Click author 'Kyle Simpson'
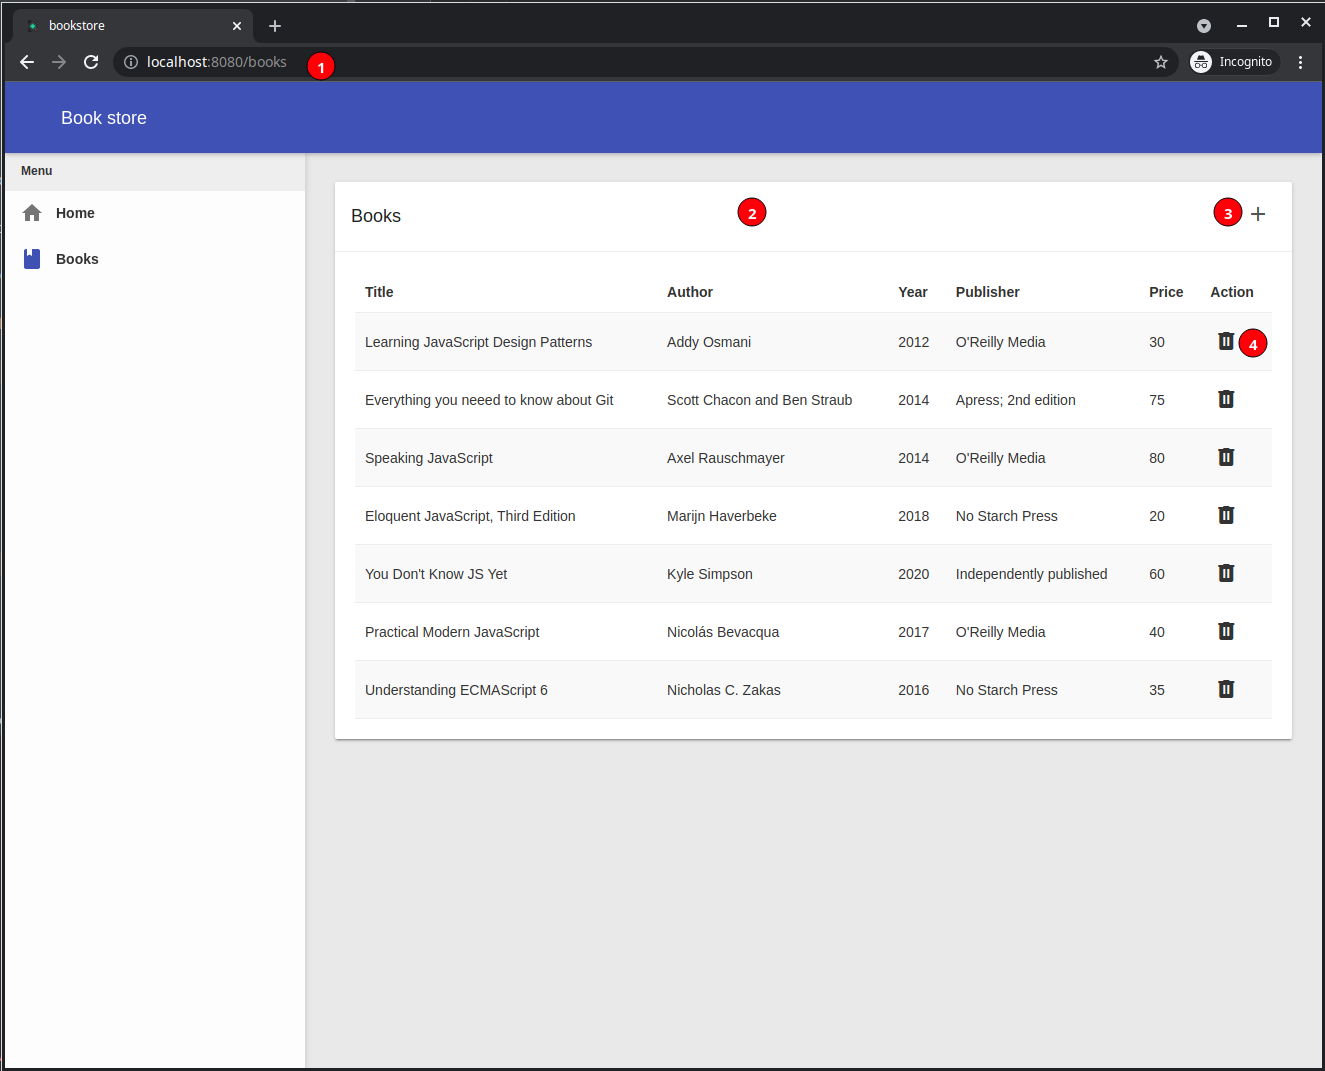The height and width of the screenshot is (1071, 1325). tap(710, 574)
